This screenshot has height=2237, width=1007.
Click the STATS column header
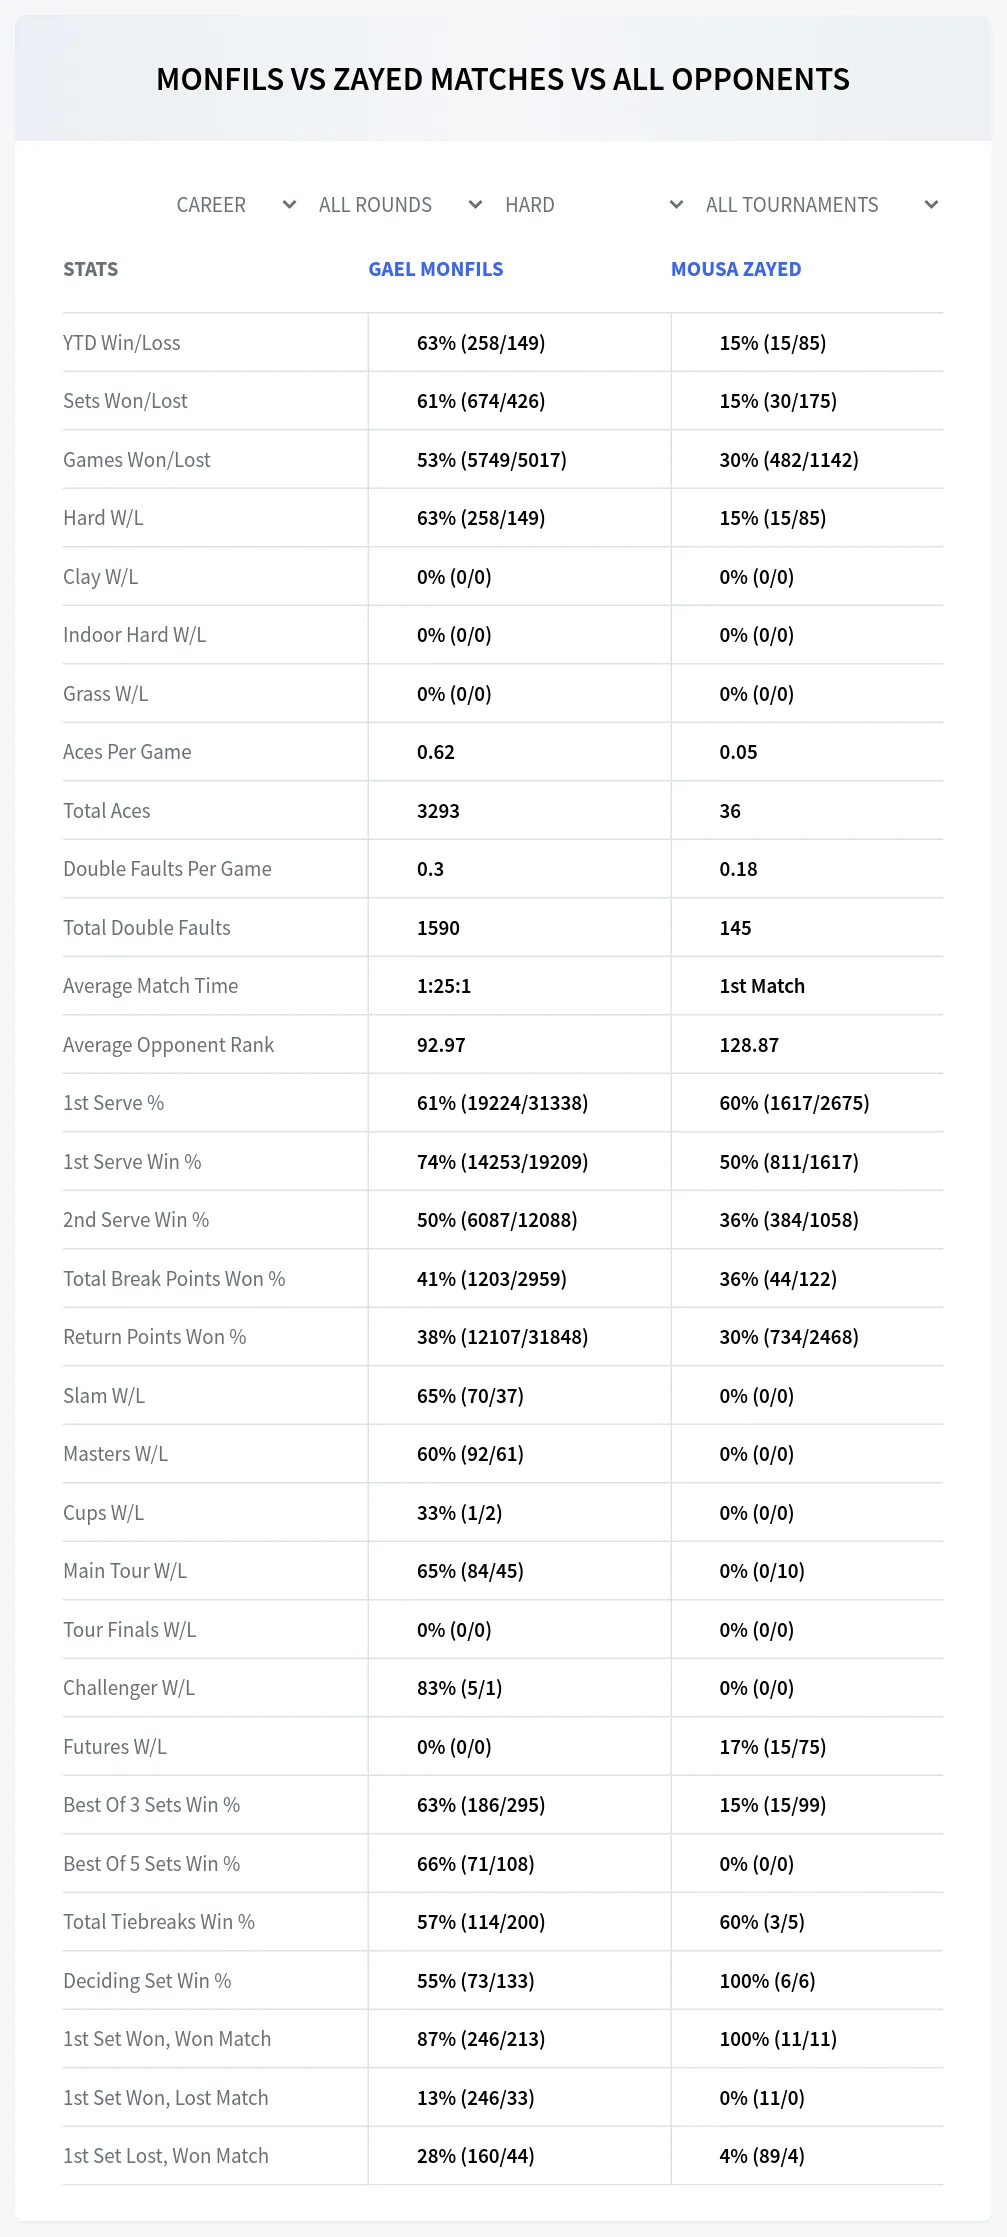(91, 269)
